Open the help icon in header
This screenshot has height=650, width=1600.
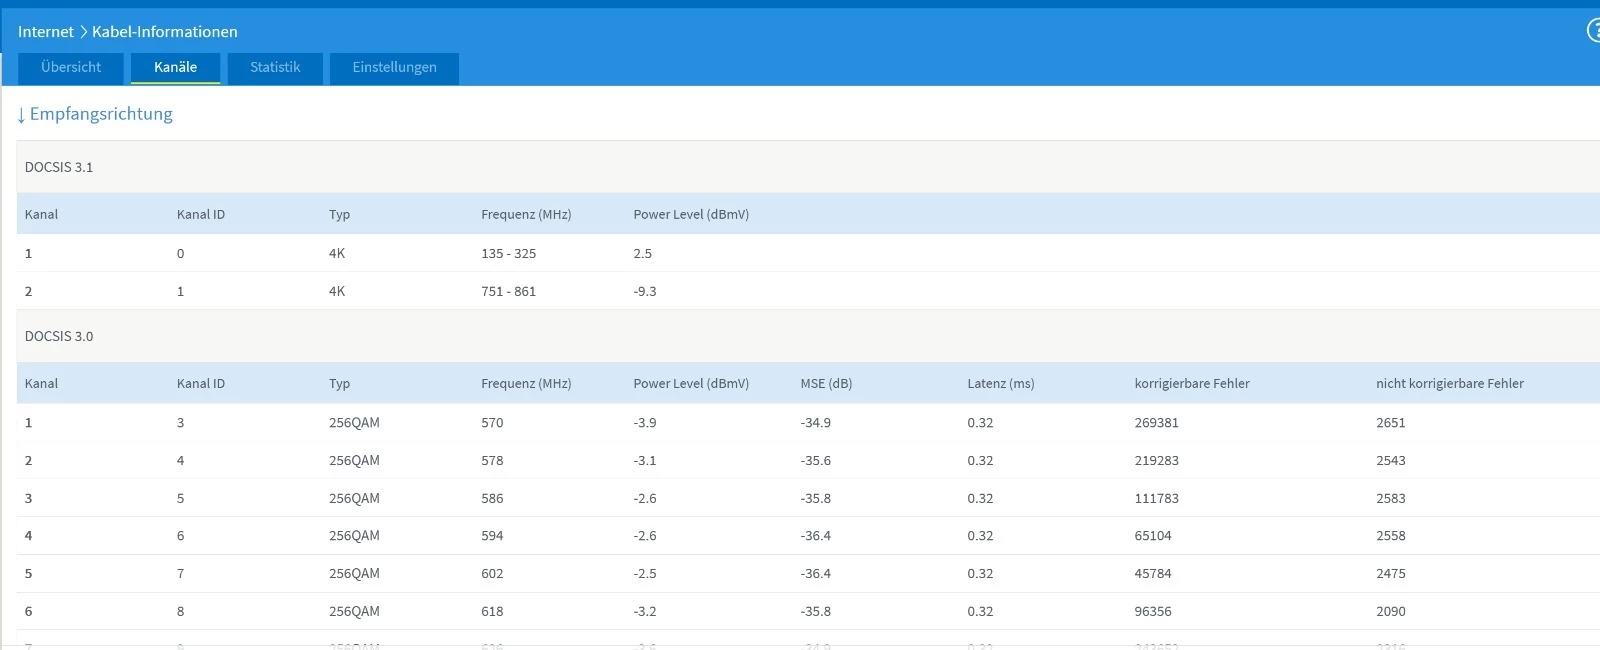coord(1594,30)
